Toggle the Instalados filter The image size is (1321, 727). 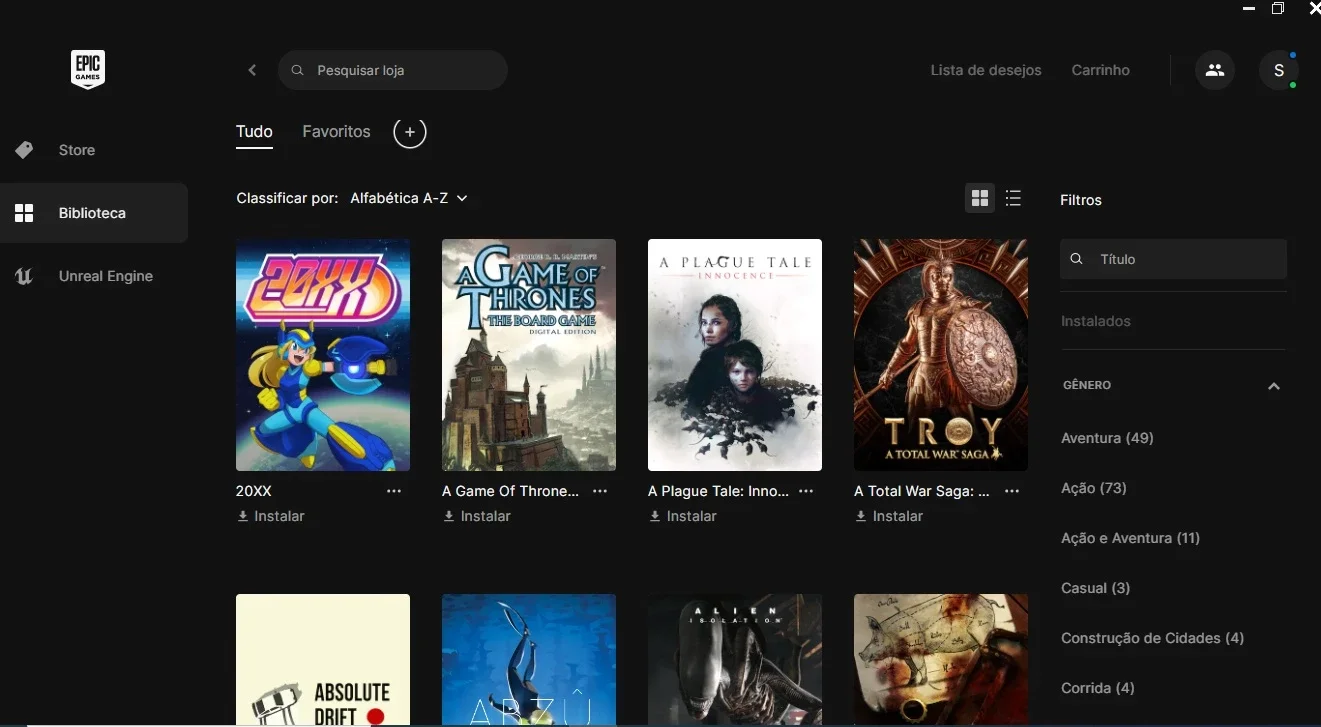point(1096,321)
